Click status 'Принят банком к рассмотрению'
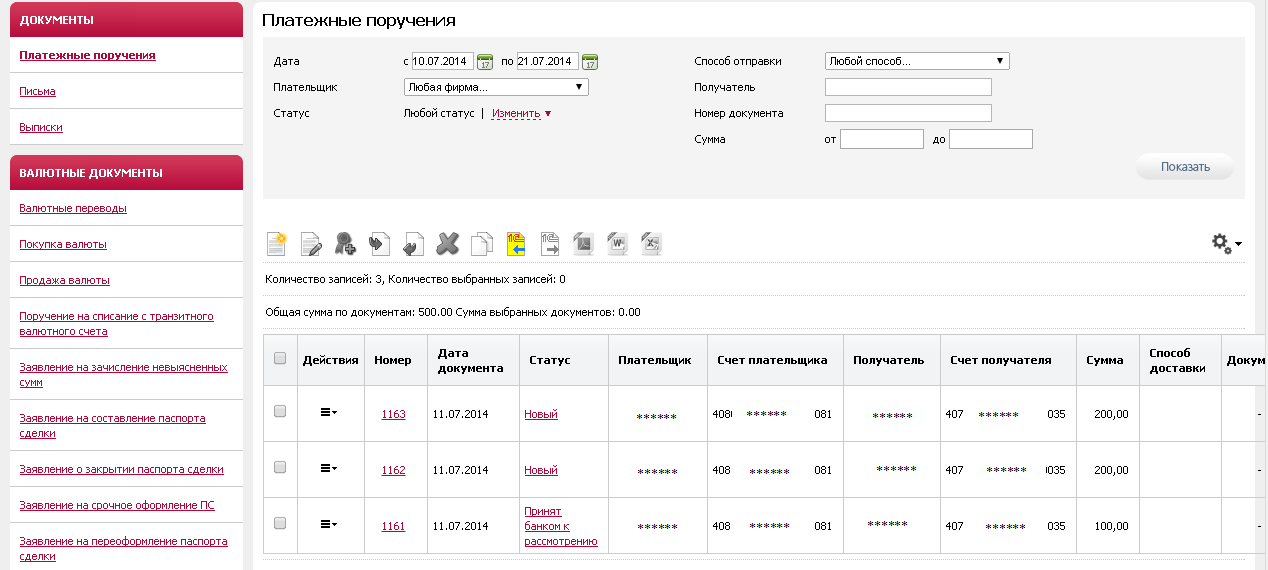 click(561, 526)
